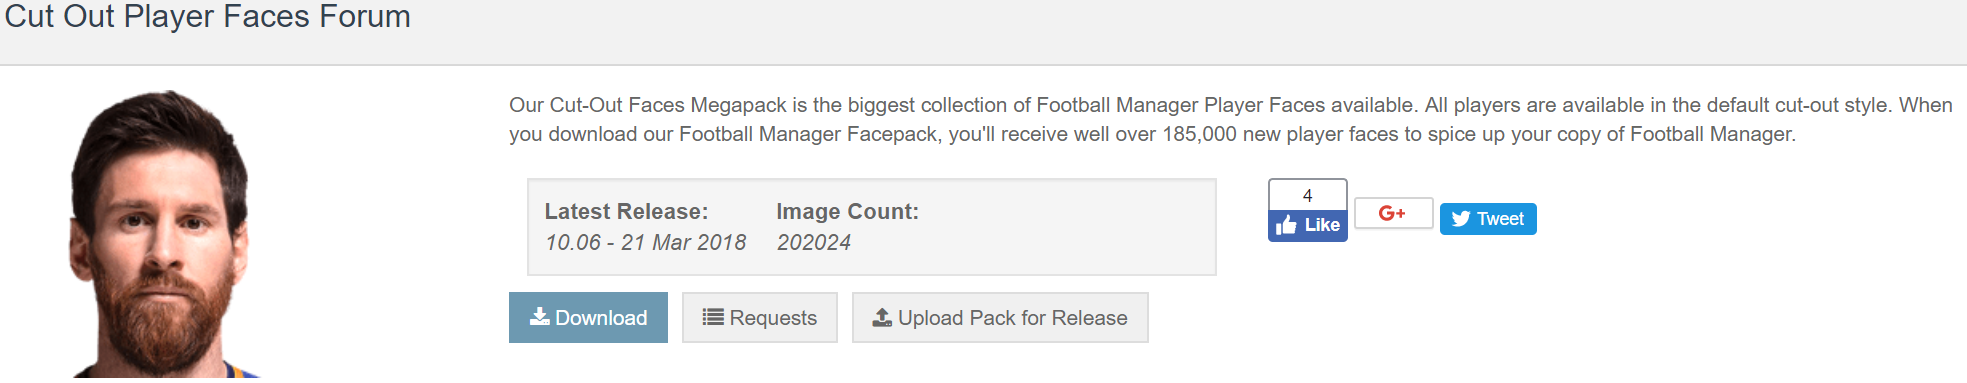The height and width of the screenshot is (383, 1967).
Task: Open the Requests page
Action: [x=760, y=317]
